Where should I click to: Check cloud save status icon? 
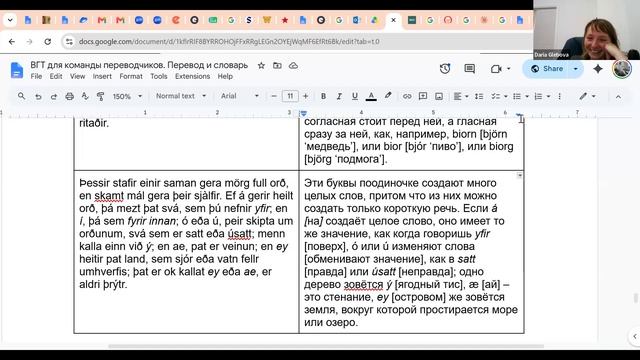[x=293, y=65]
